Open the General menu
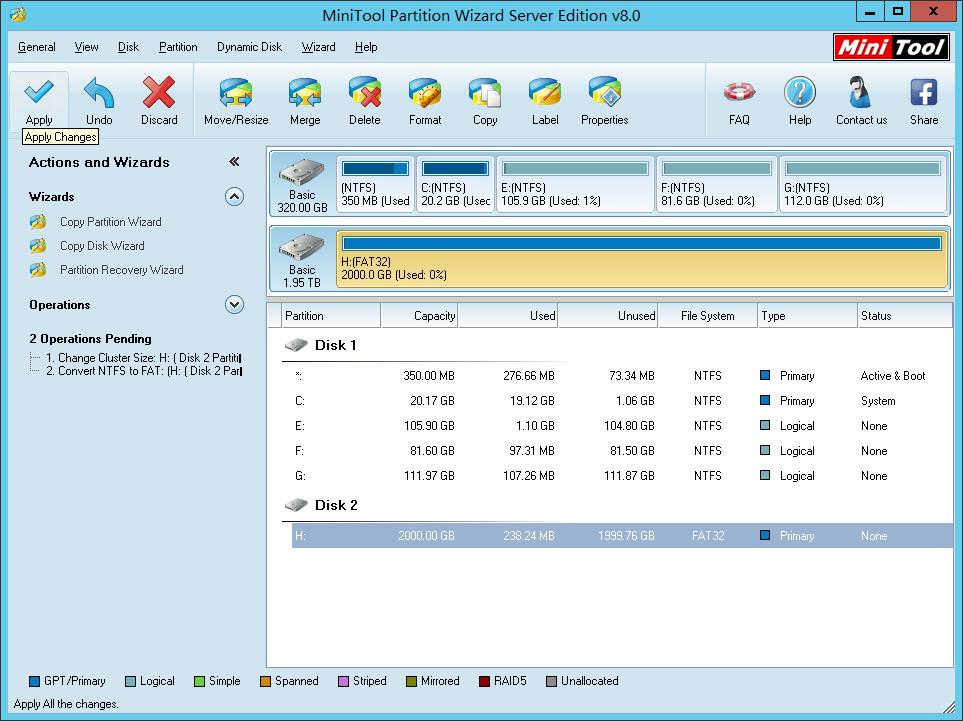 point(37,47)
